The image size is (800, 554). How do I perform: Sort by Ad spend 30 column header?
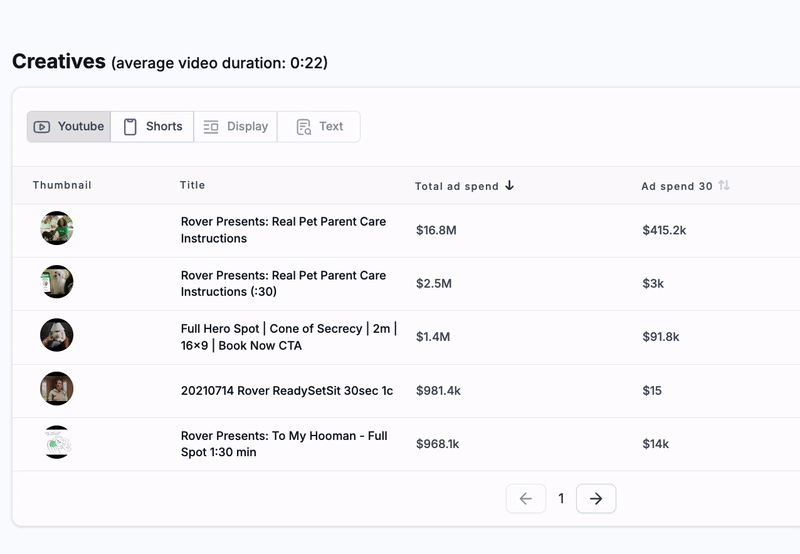click(x=677, y=186)
